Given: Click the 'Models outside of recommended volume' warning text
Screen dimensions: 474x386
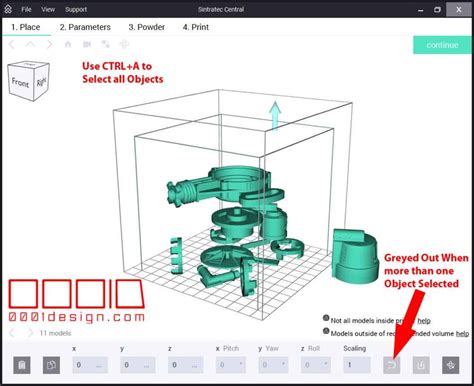Looking at the screenshot, I should (392, 333).
